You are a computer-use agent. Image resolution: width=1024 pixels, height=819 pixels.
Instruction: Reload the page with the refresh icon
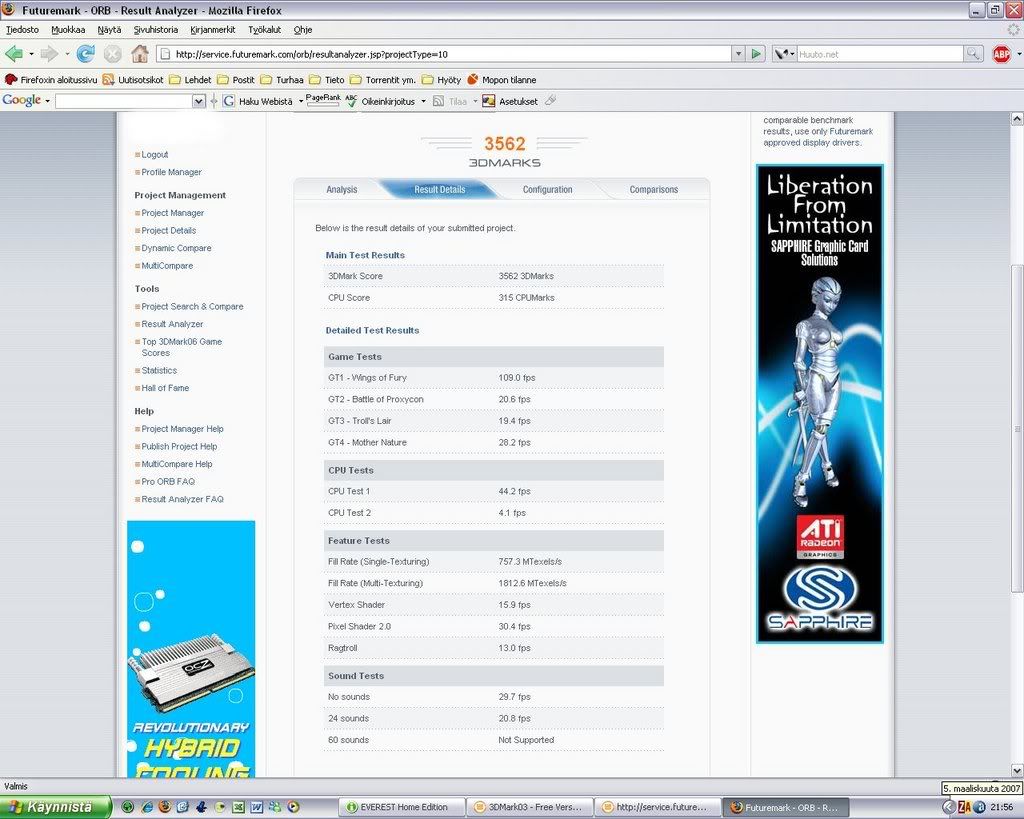click(85, 54)
